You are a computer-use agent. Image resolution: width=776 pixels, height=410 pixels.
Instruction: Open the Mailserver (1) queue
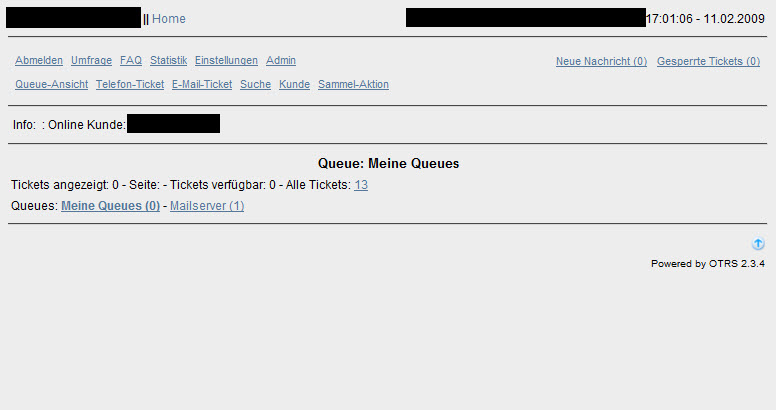tap(207, 206)
